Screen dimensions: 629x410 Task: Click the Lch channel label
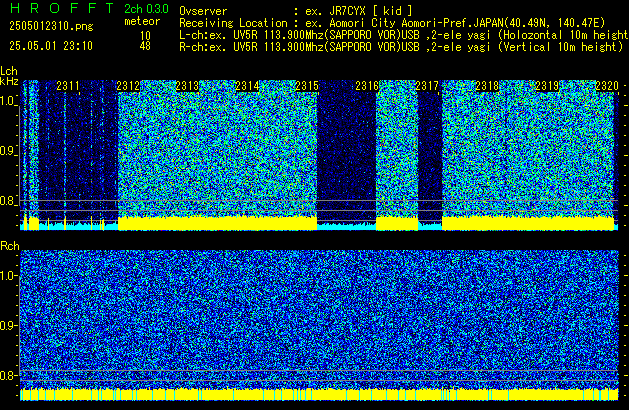(9, 71)
